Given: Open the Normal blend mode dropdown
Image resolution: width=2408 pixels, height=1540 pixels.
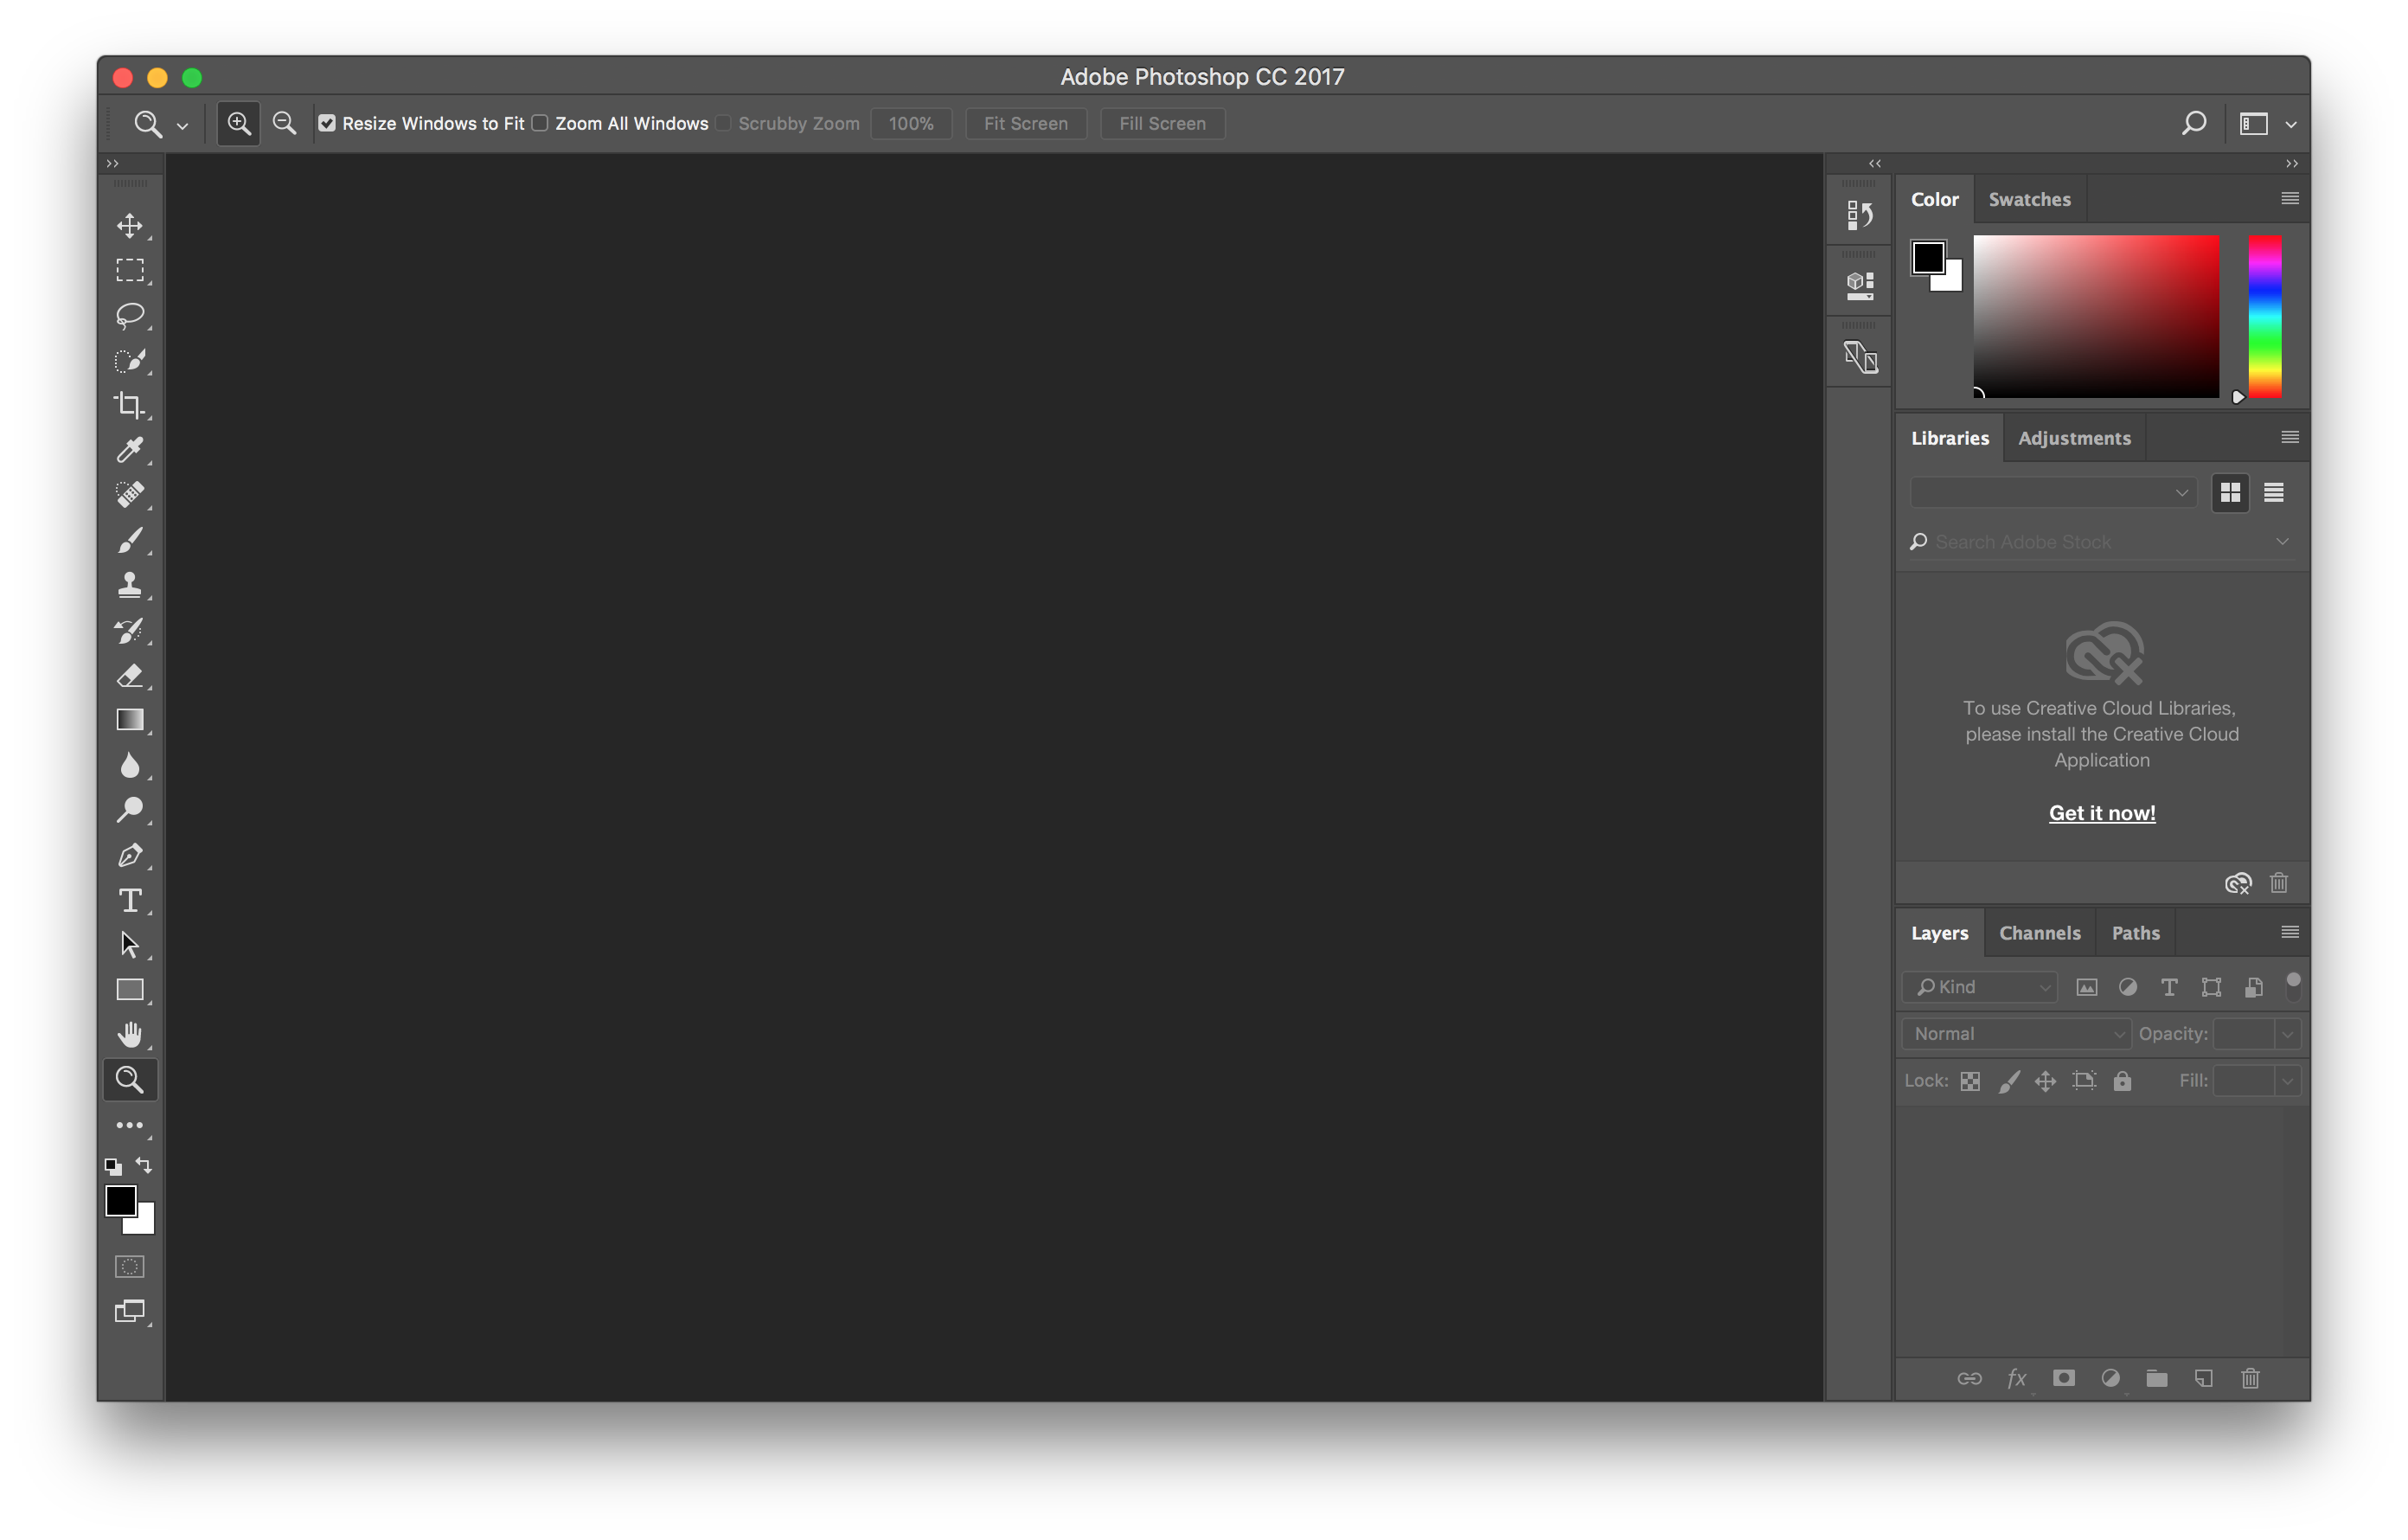Looking at the screenshot, I should coord(2016,1034).
